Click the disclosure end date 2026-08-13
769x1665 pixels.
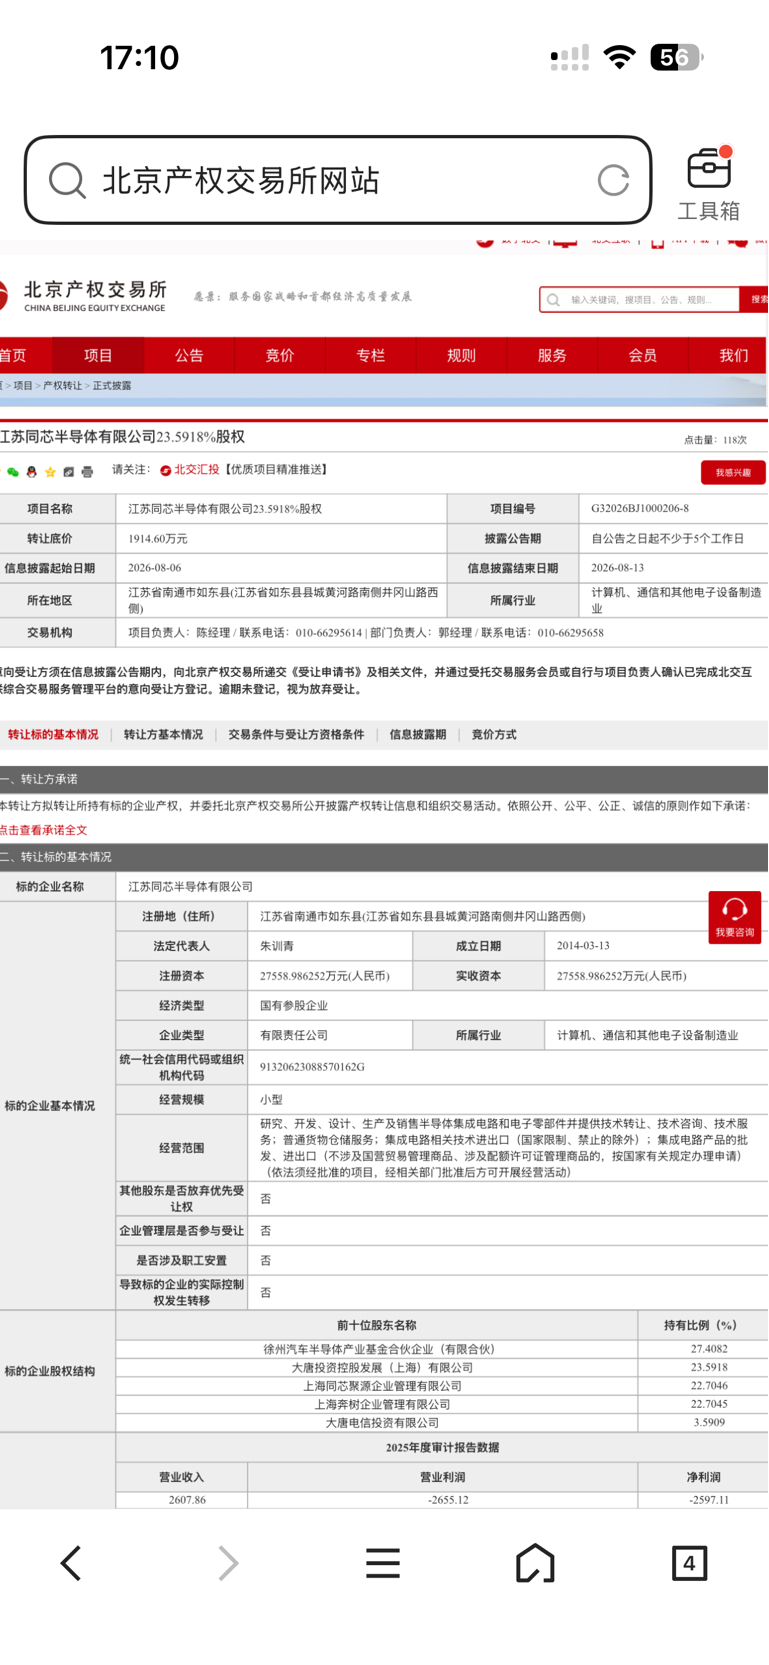coord(618,568)
